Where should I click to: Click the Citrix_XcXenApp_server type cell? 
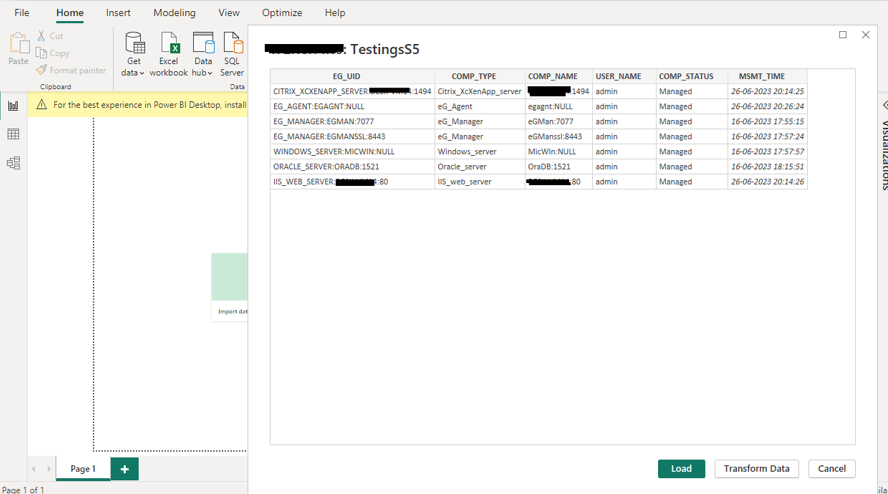480,91
